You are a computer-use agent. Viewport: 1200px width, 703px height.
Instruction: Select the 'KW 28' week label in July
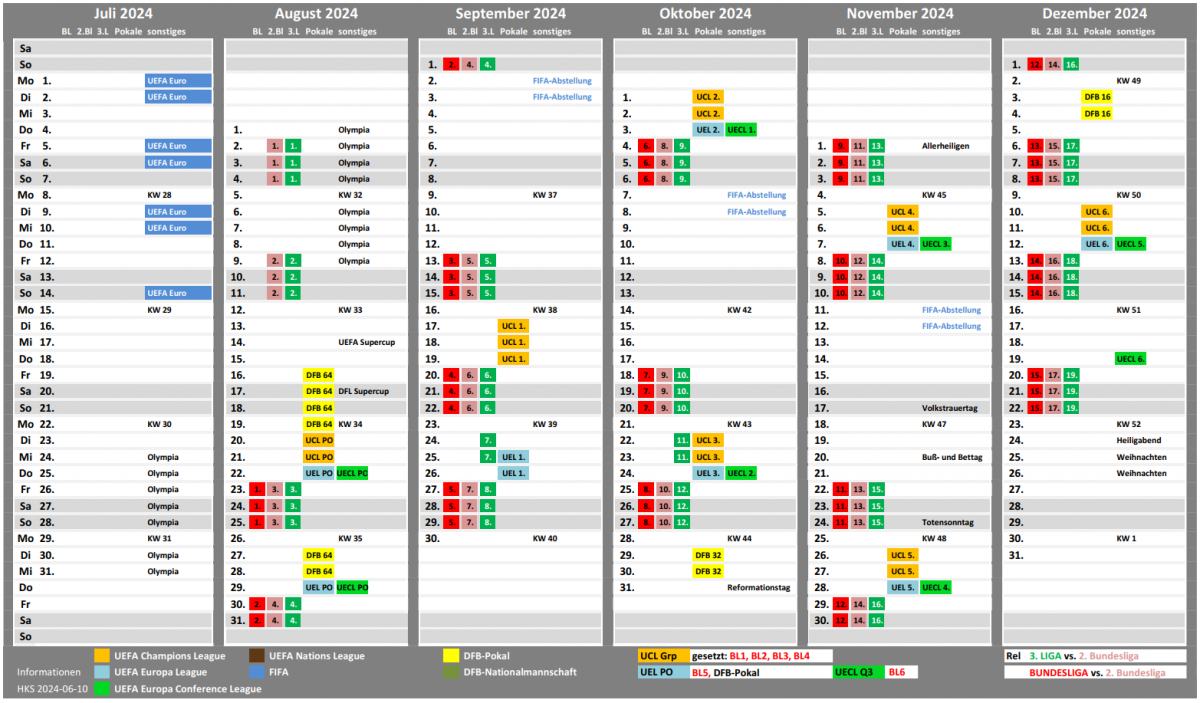click(160, 195)
